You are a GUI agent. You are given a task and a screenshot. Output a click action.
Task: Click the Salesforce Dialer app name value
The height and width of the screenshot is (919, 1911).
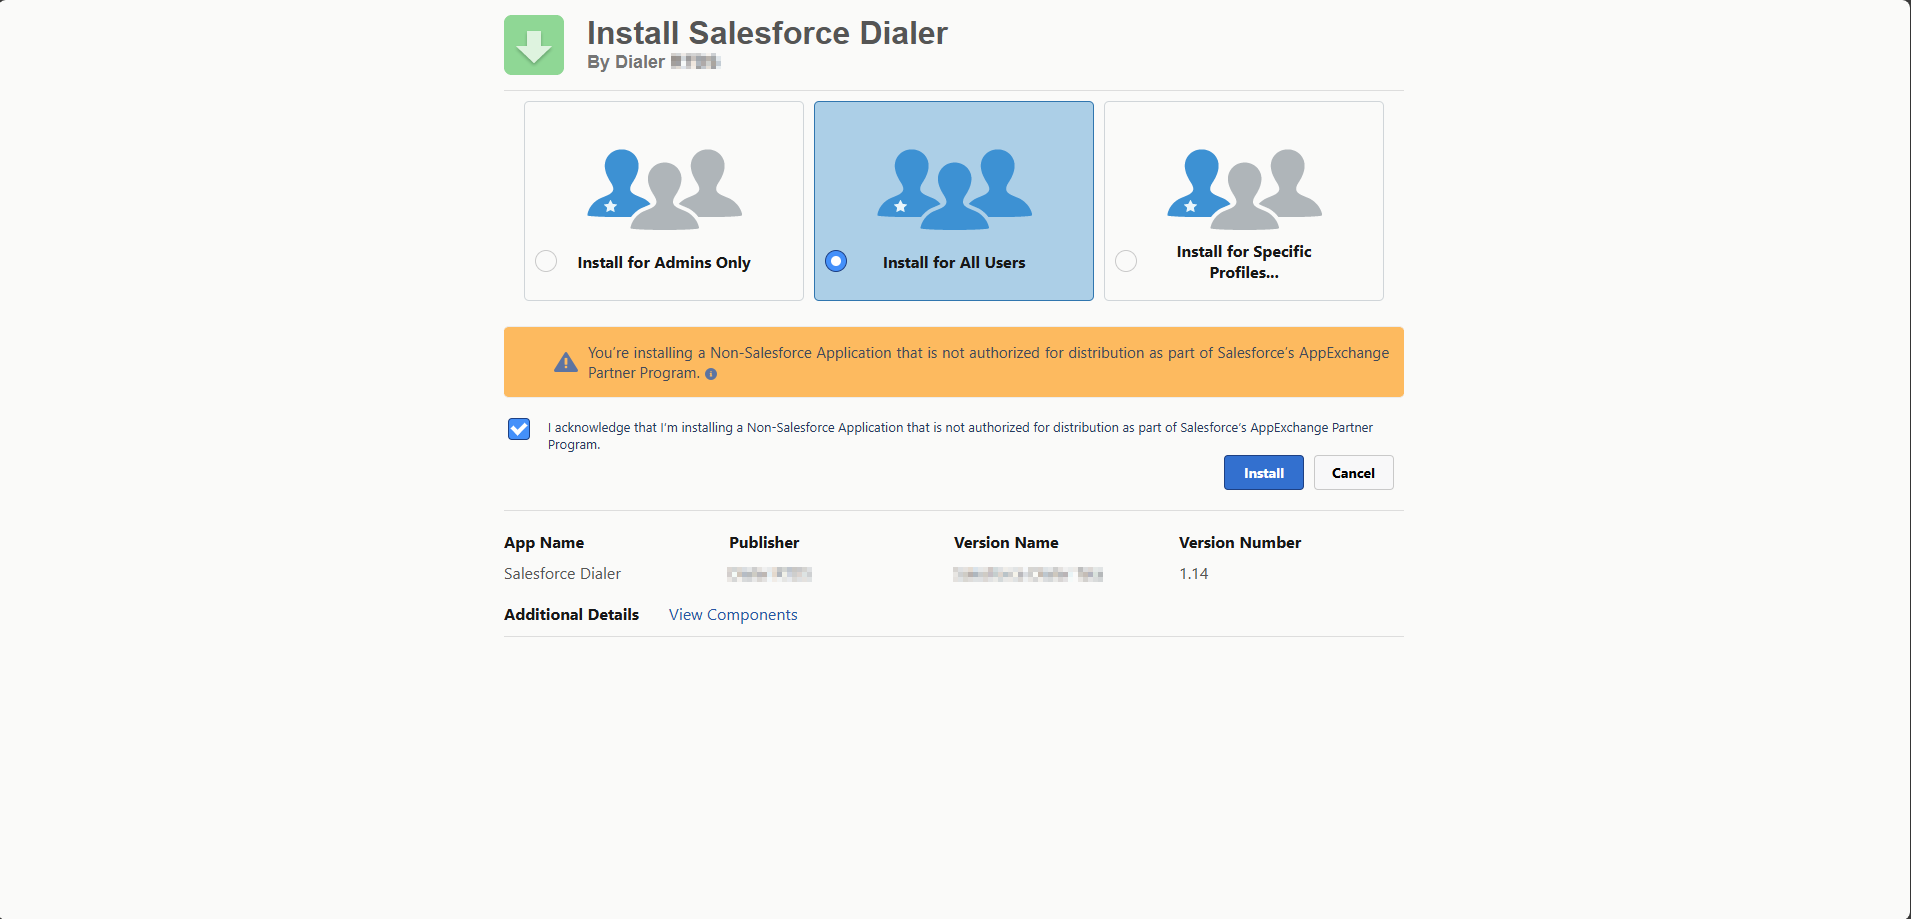[x=562, y=573]
